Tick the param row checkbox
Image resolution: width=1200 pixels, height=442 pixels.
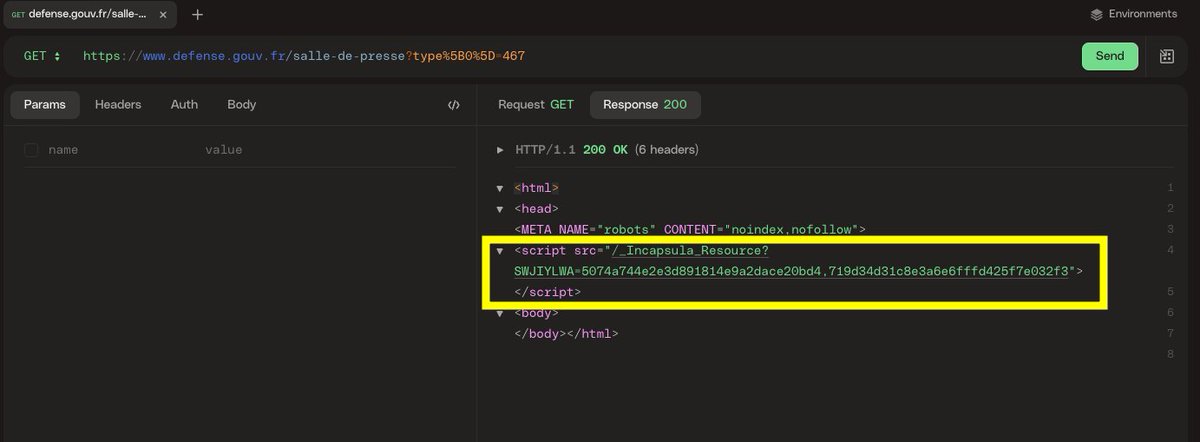(31, 150)
